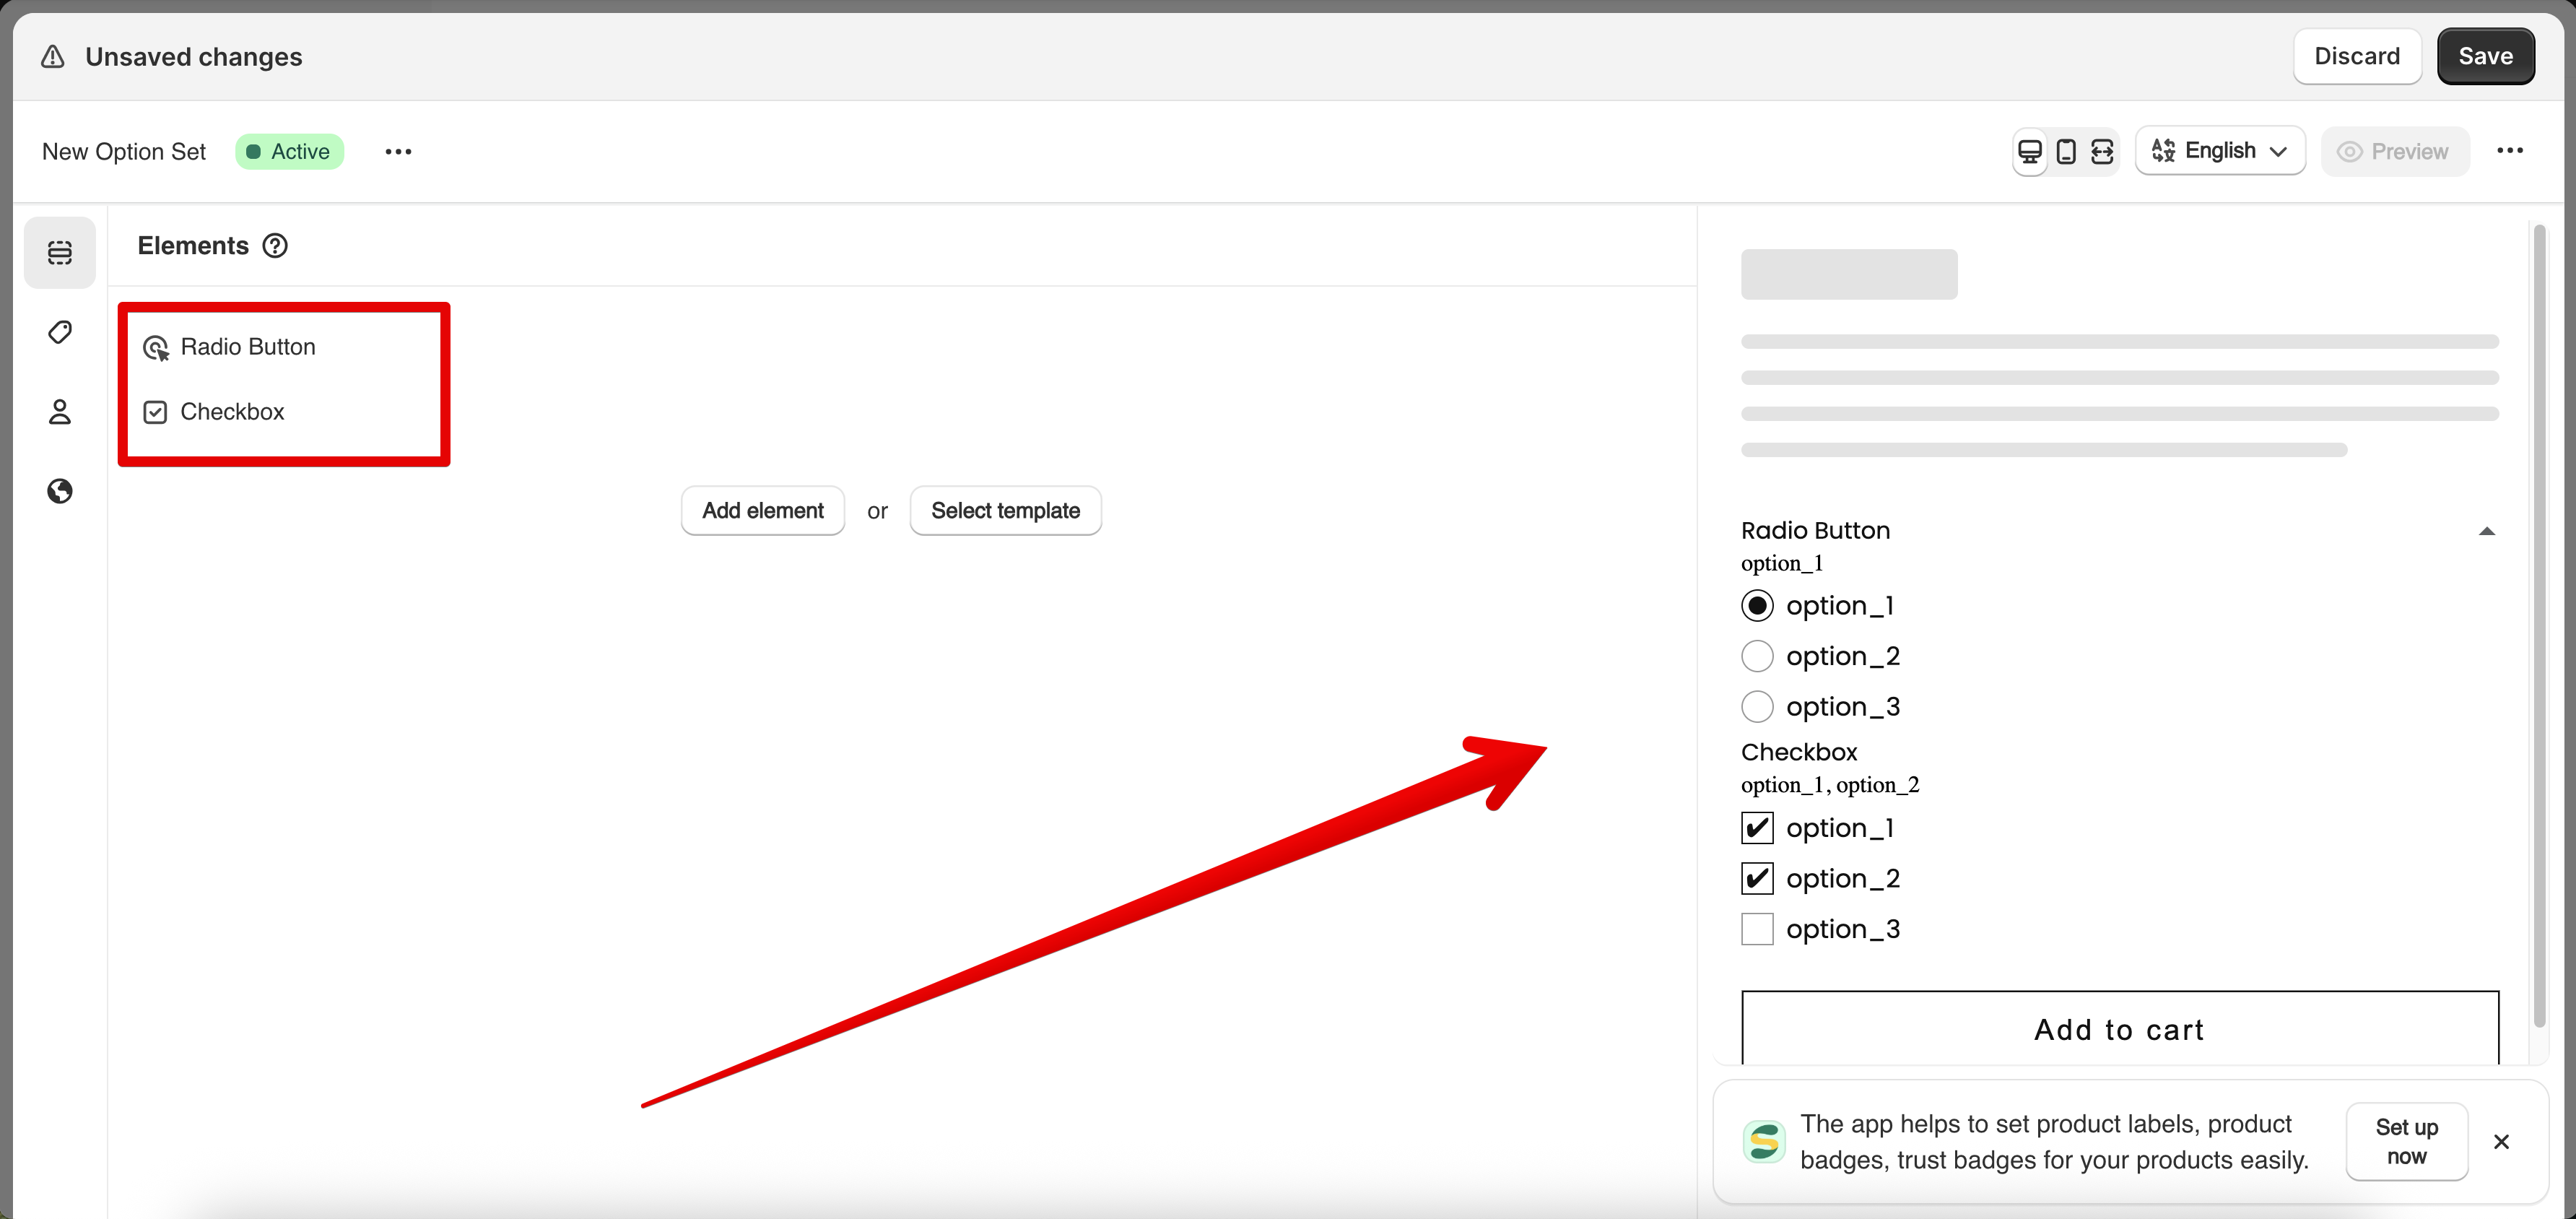Toggle the full-width preview icon

2102,151
